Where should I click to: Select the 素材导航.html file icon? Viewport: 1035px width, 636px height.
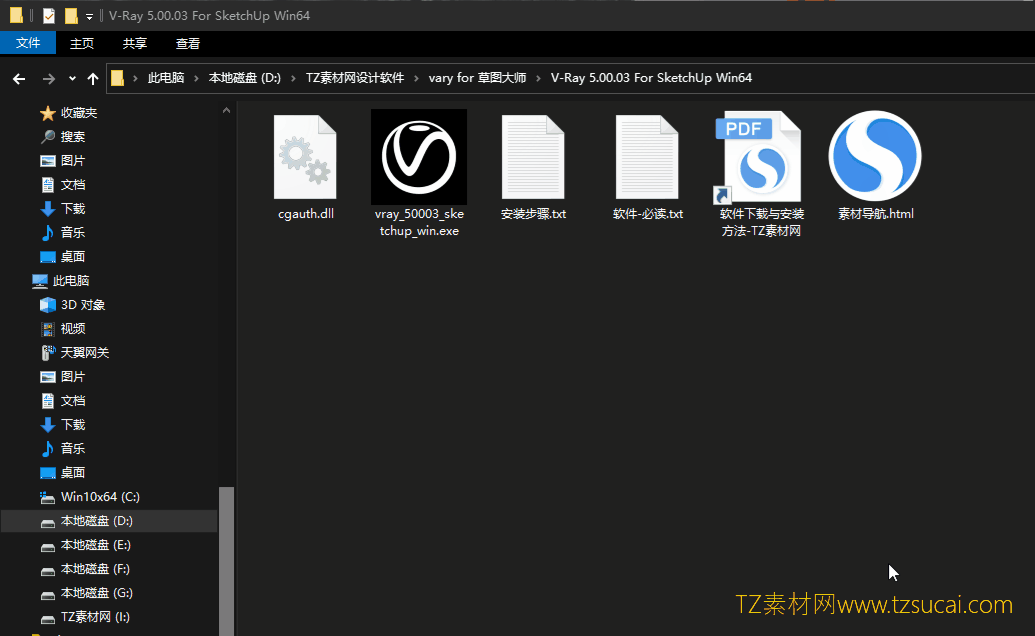[x=875, y=156]
